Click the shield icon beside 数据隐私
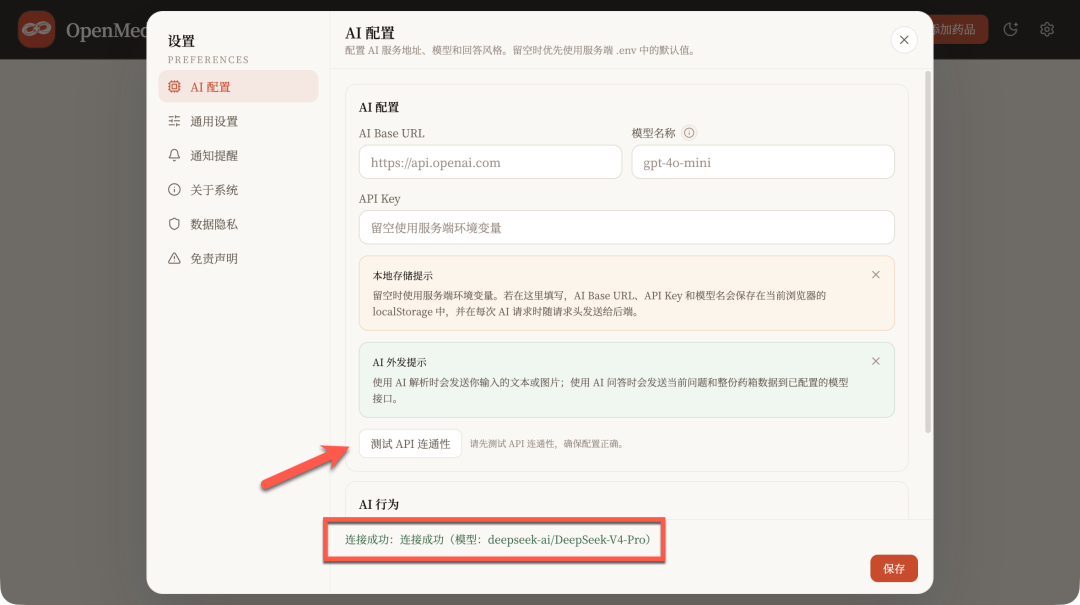This screenshot has width=1080, height=605. 174,224
